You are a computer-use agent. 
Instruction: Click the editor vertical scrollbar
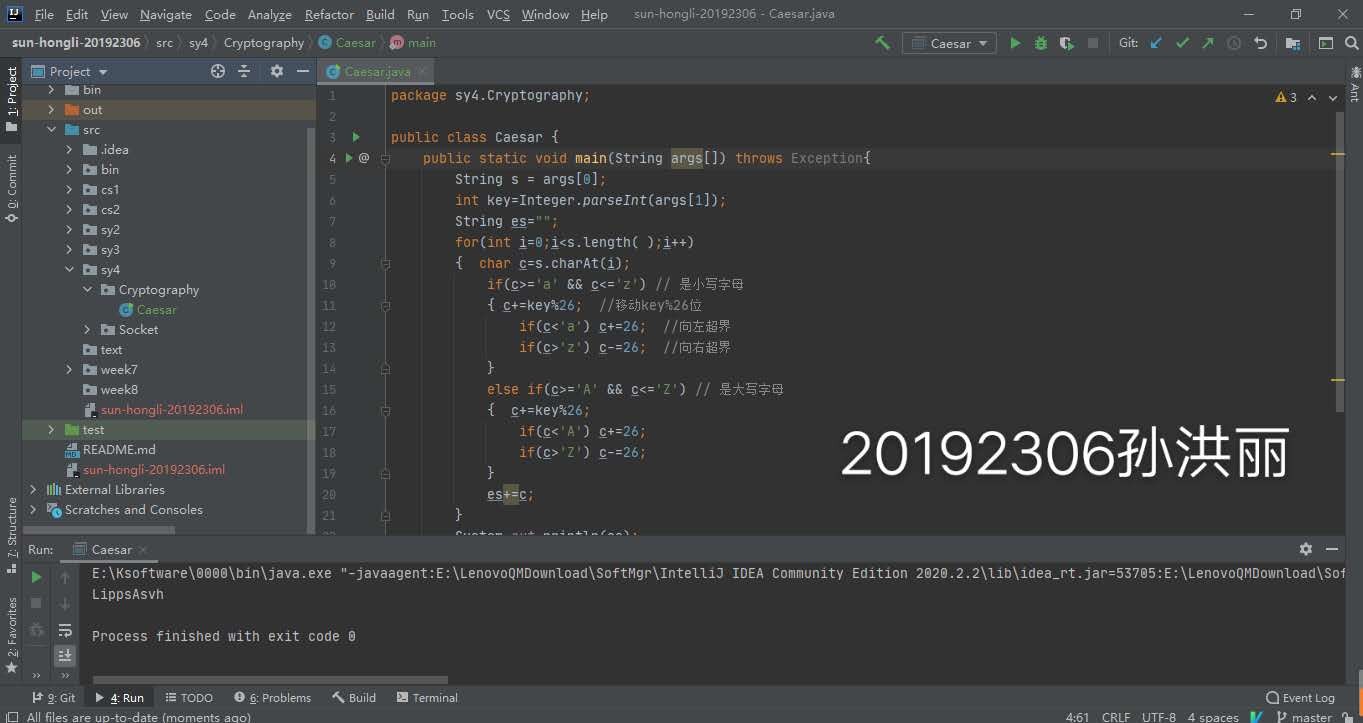[1340, 262]
